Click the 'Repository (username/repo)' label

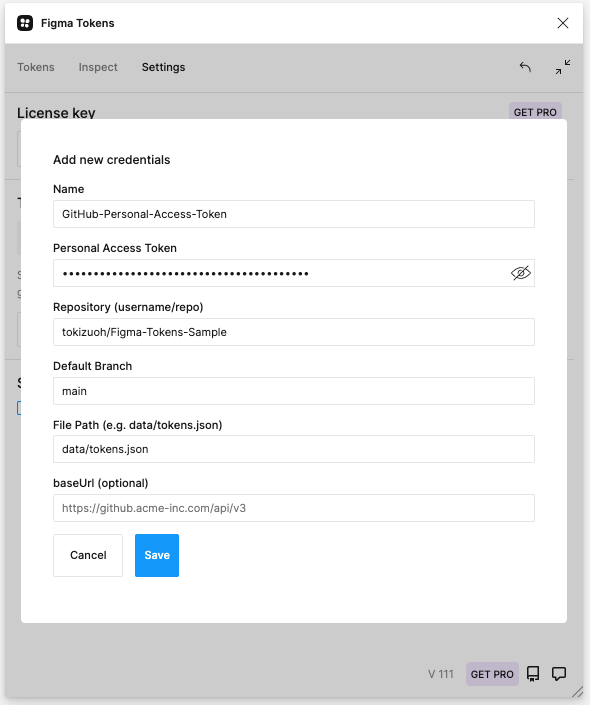point(128,307)
